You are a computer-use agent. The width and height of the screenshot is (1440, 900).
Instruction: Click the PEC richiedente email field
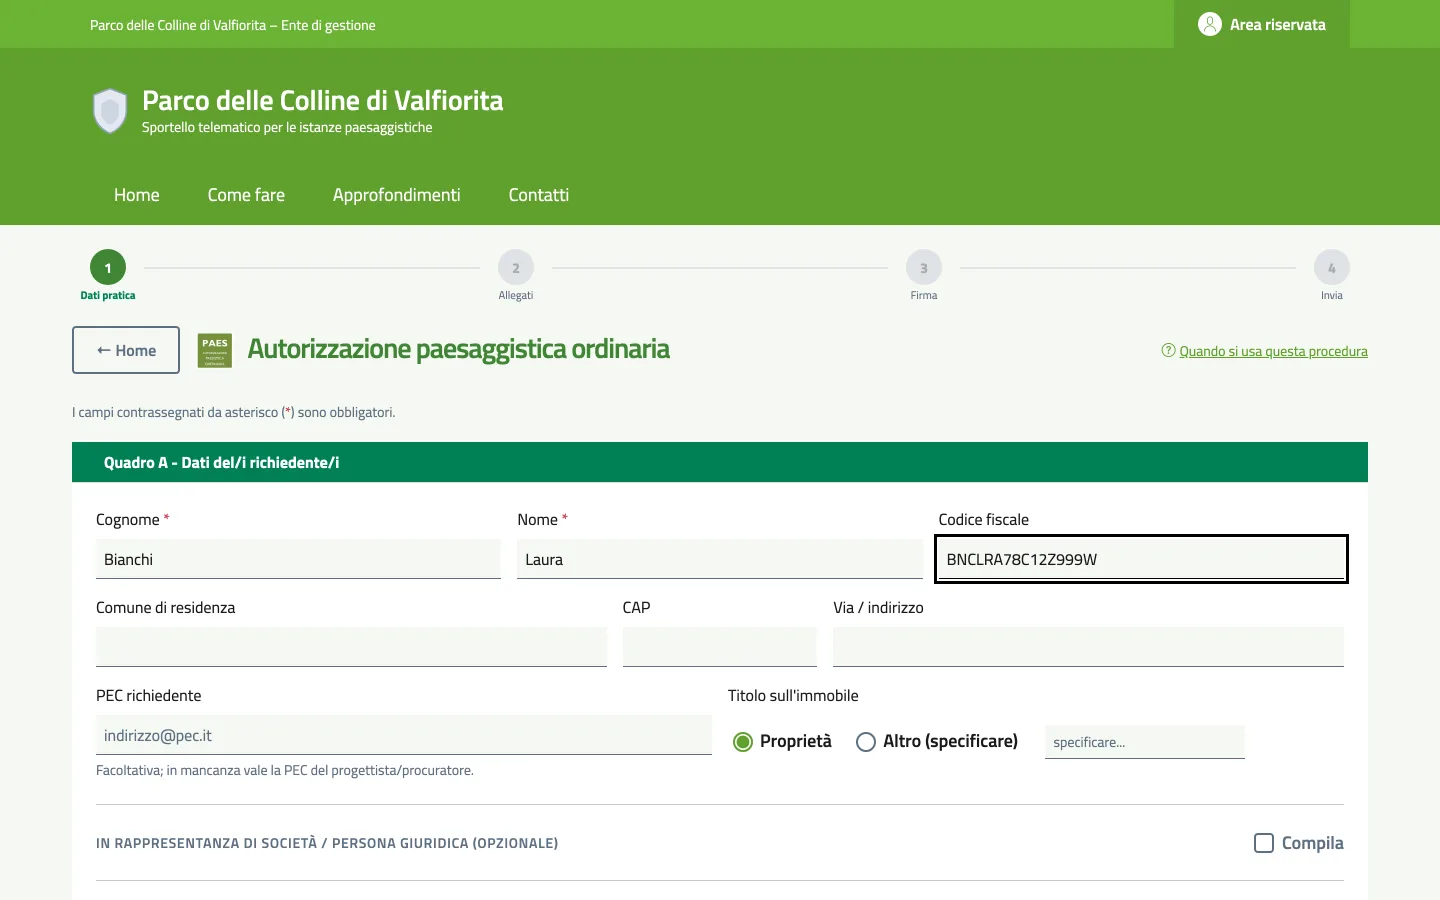[x=404, y=735]
